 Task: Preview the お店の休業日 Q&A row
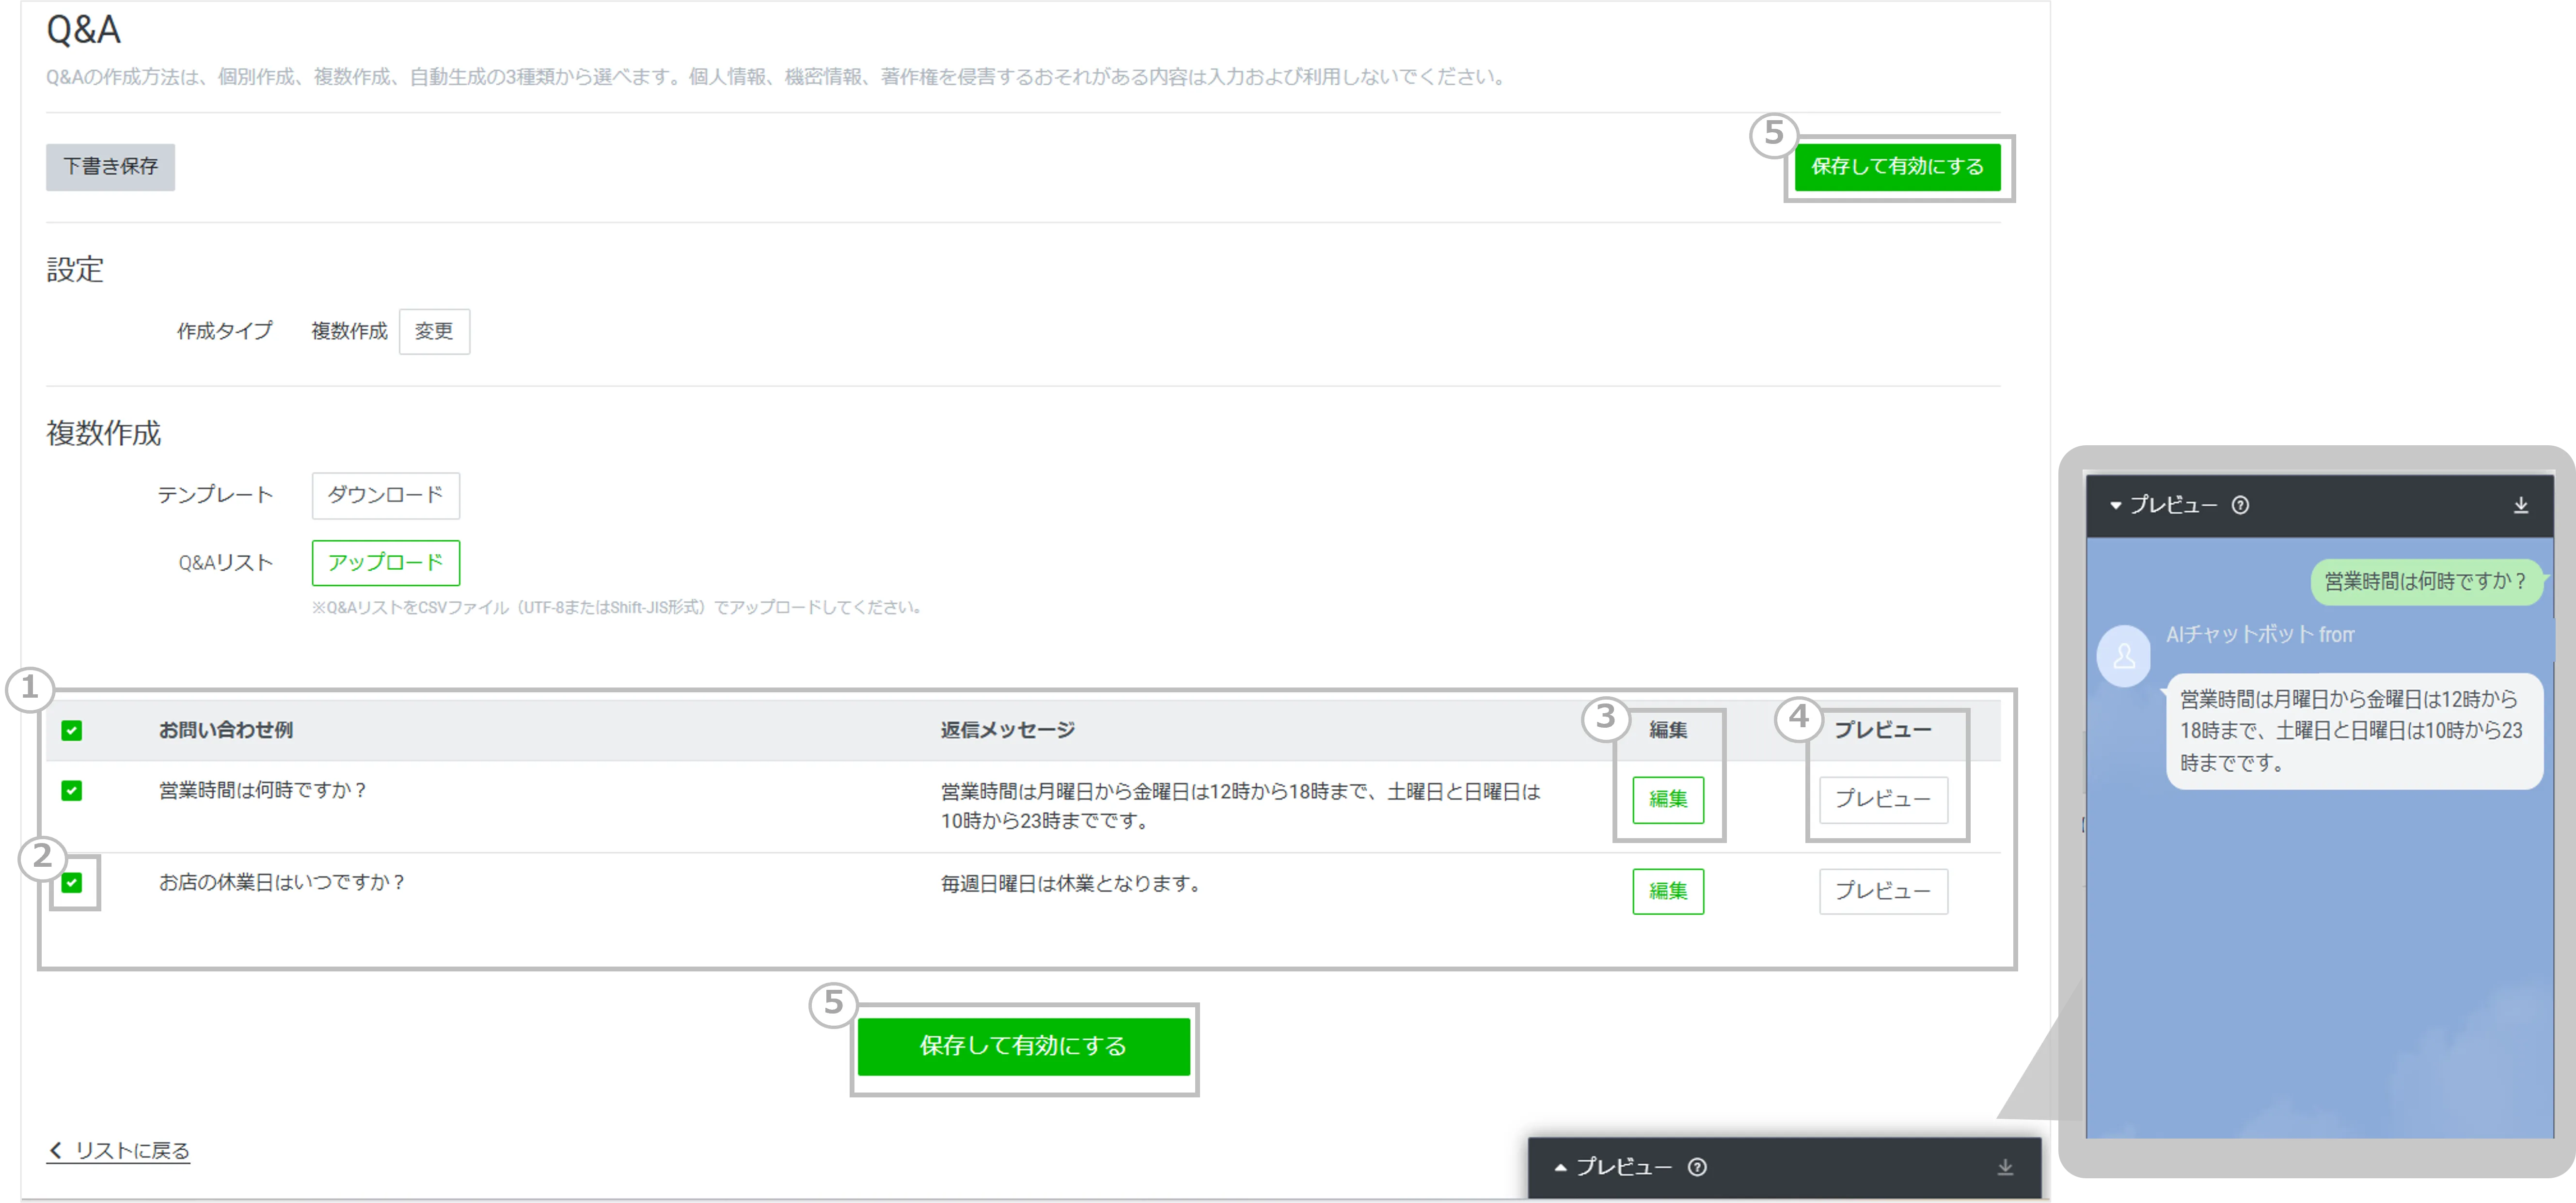[x=1882, y=891]
